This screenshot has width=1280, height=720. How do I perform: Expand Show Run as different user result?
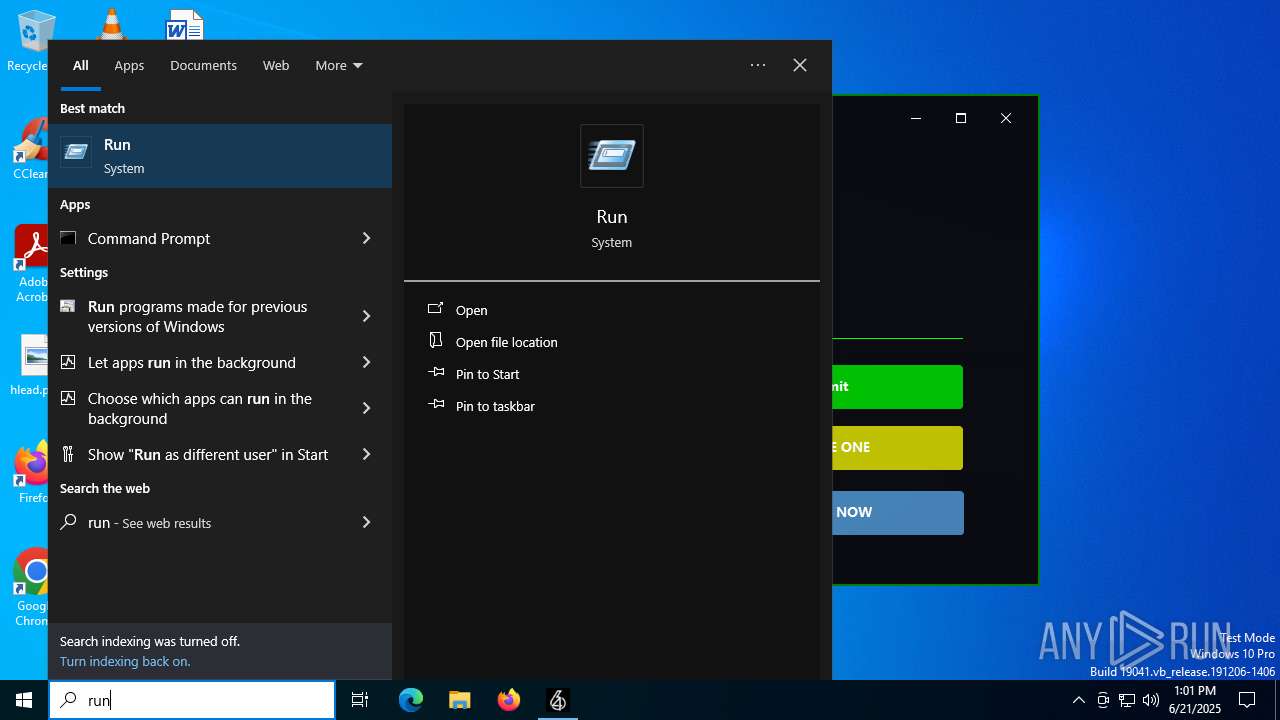point(366,454)
